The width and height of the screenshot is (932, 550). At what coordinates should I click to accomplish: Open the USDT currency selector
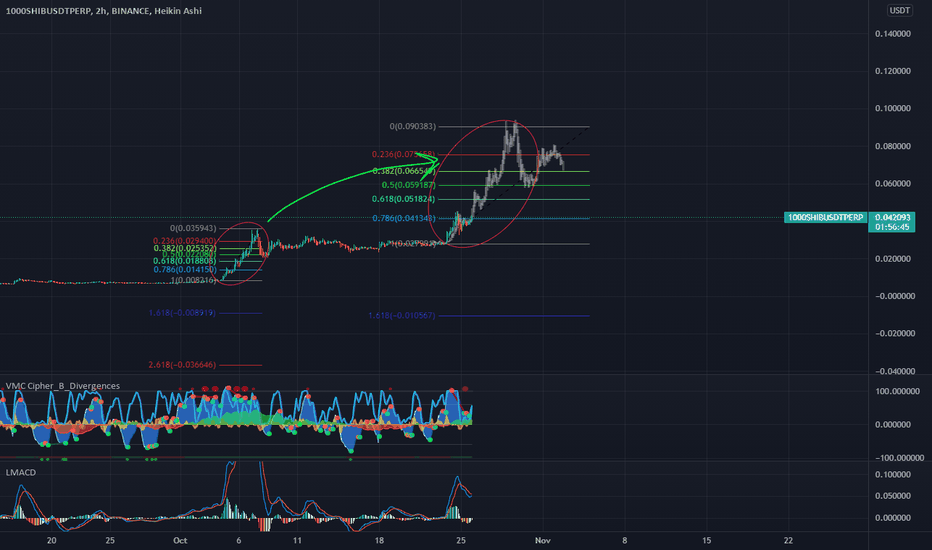click(x=899, y=10)
